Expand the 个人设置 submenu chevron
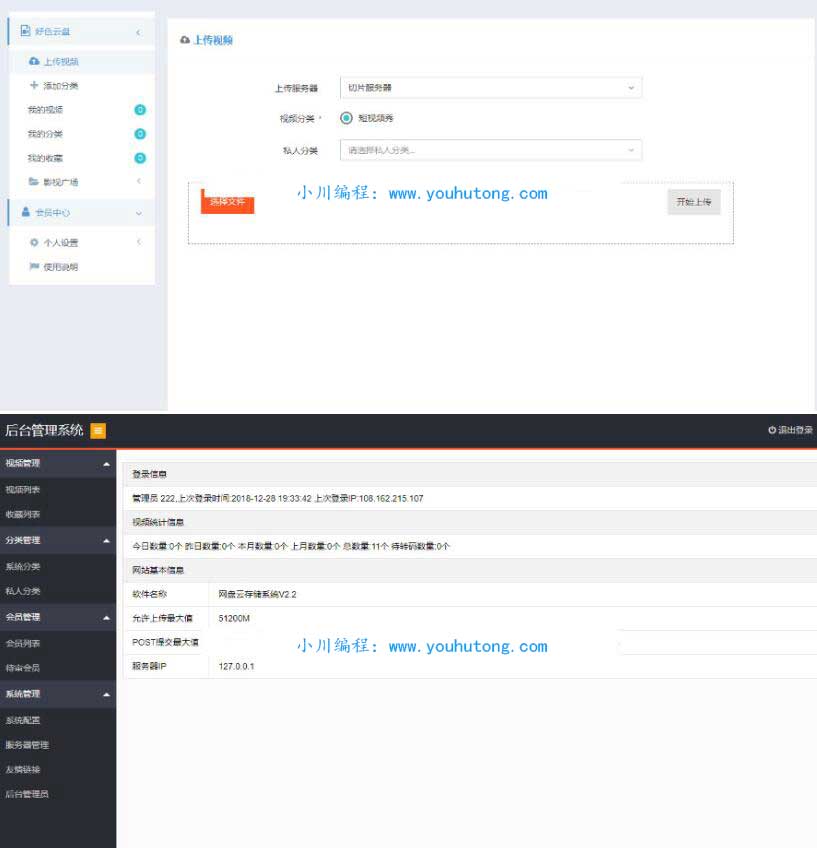Viewport: 817px width, 848px height. click(139, 242)
